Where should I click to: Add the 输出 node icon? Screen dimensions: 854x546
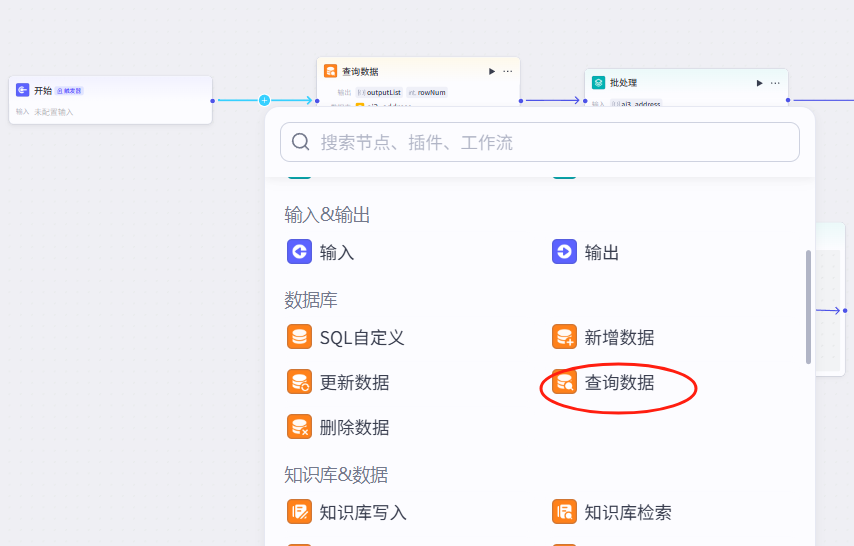coord(564,252)
